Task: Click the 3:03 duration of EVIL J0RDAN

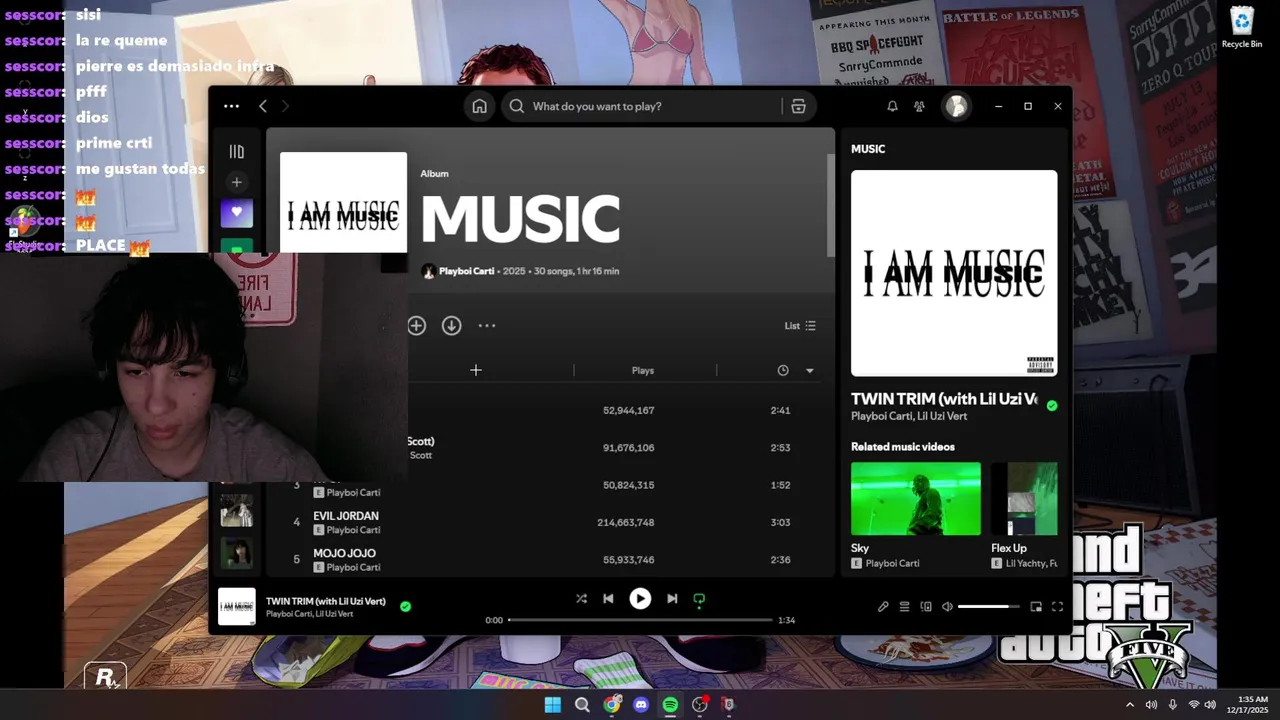Action: [781, 523]
